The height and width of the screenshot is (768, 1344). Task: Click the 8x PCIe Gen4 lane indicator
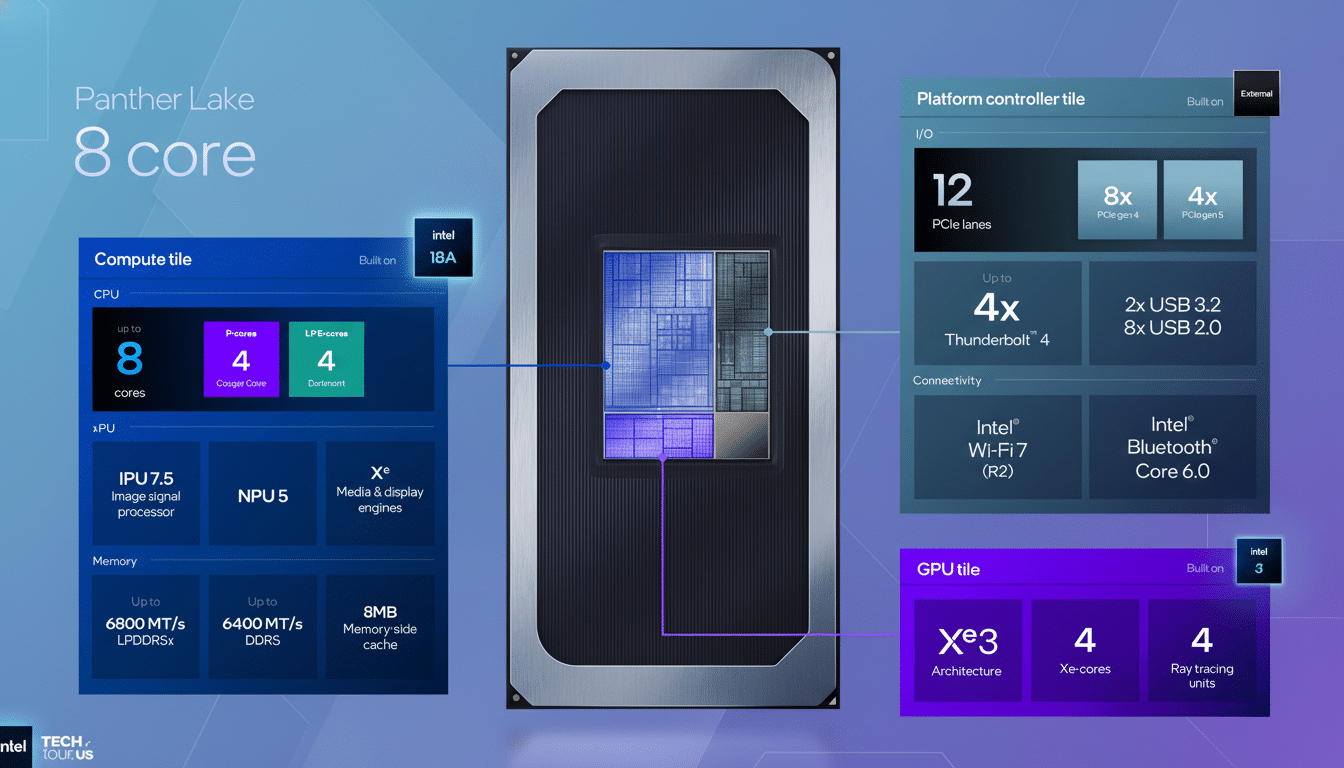[1117, 199]
